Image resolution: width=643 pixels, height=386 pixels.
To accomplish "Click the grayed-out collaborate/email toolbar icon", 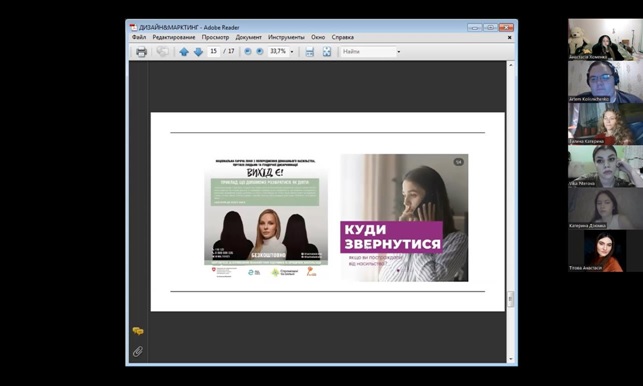I will 162,52.
